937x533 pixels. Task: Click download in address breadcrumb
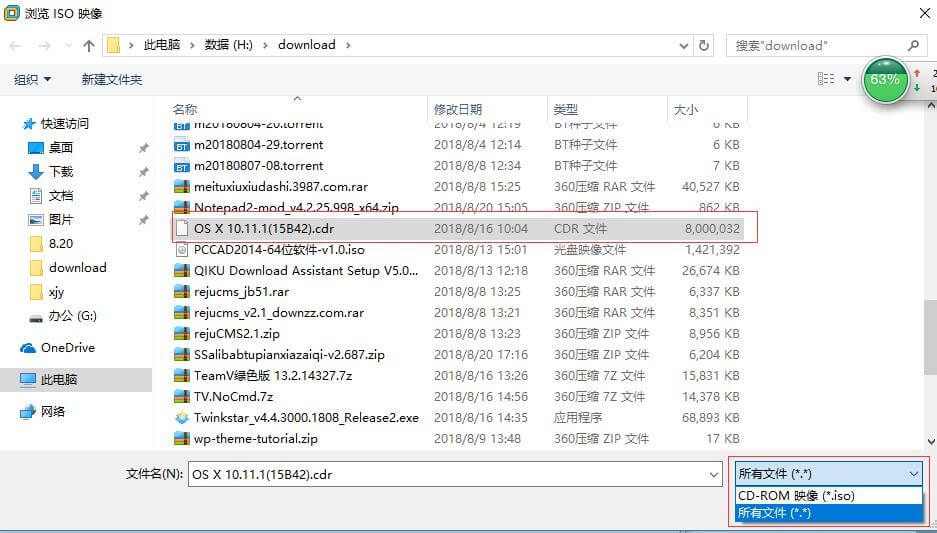tap(307, 45)
